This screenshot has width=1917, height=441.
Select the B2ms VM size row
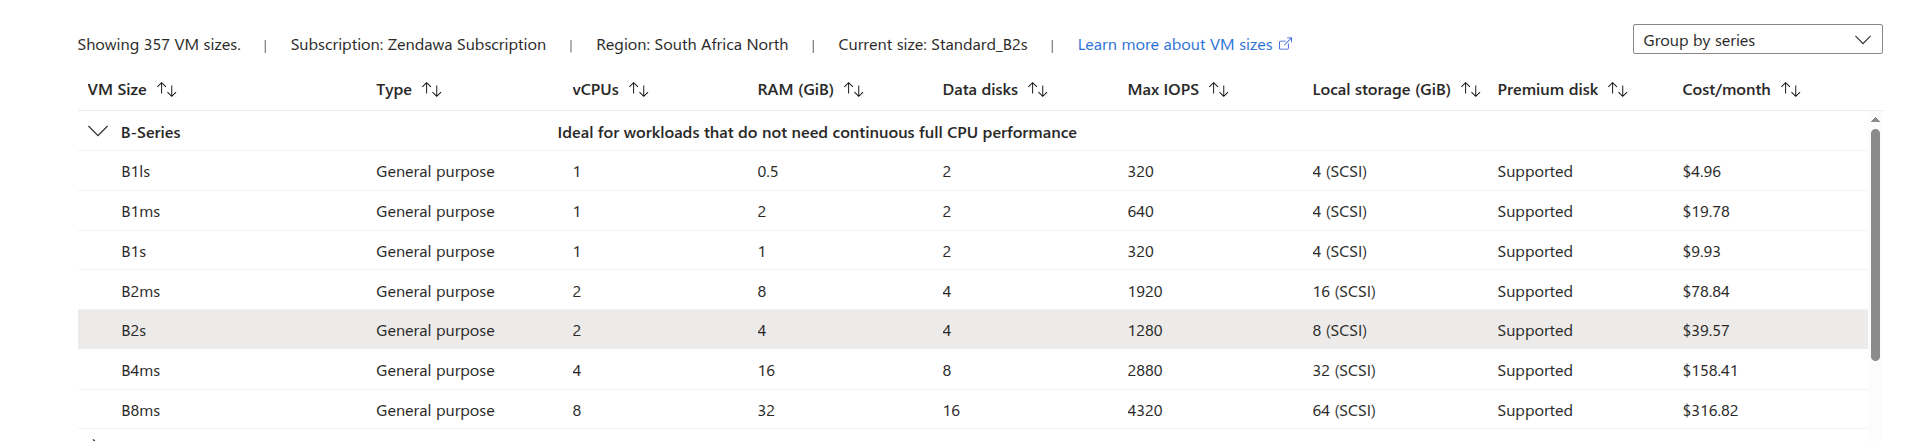point(972,291)
